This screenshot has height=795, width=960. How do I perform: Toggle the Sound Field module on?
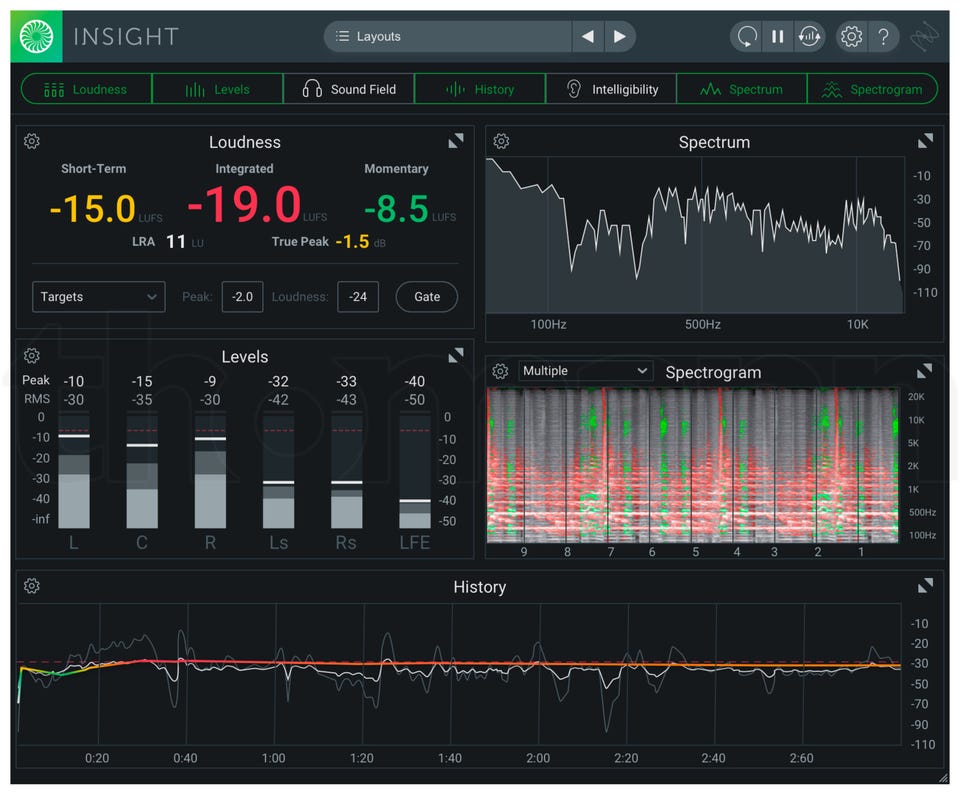click(x=349, y=89)
